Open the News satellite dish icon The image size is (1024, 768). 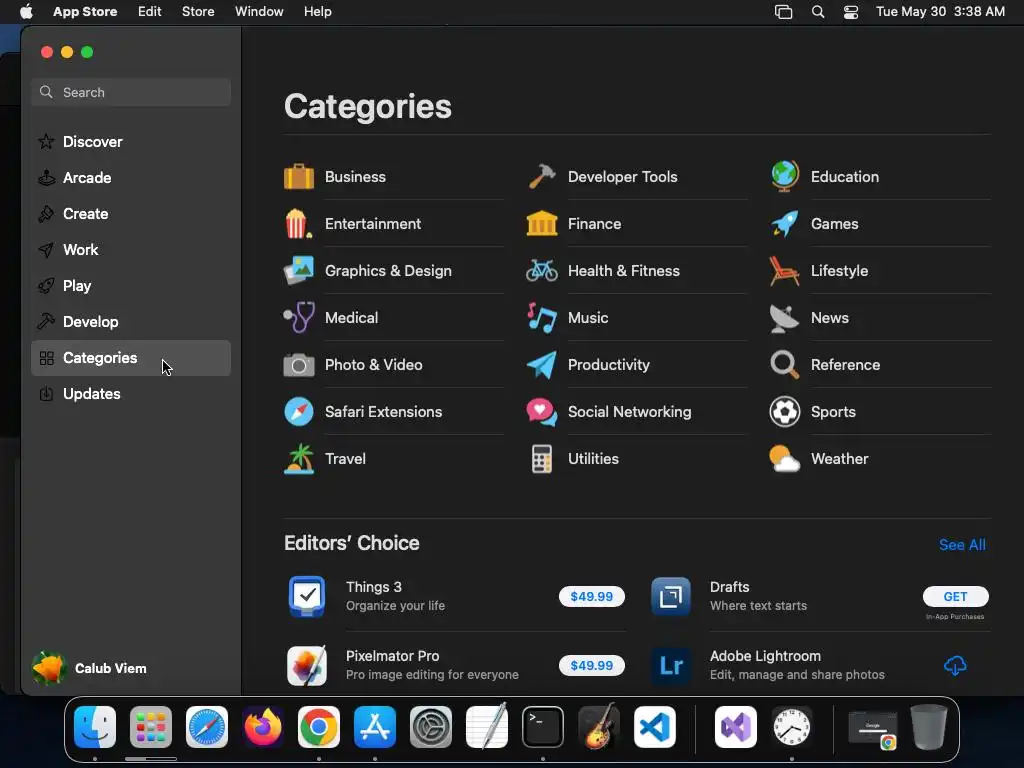(784, 318)
